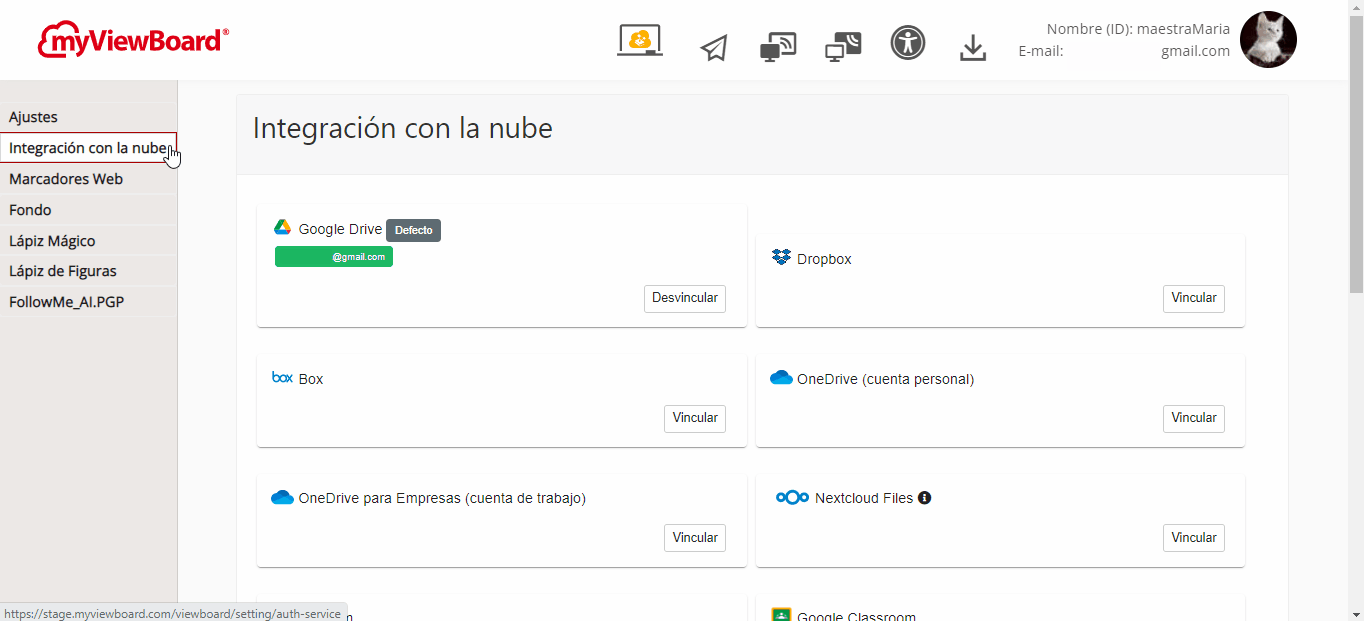
Task: Click the Google Classroom icon
Action: click(782, 615)
